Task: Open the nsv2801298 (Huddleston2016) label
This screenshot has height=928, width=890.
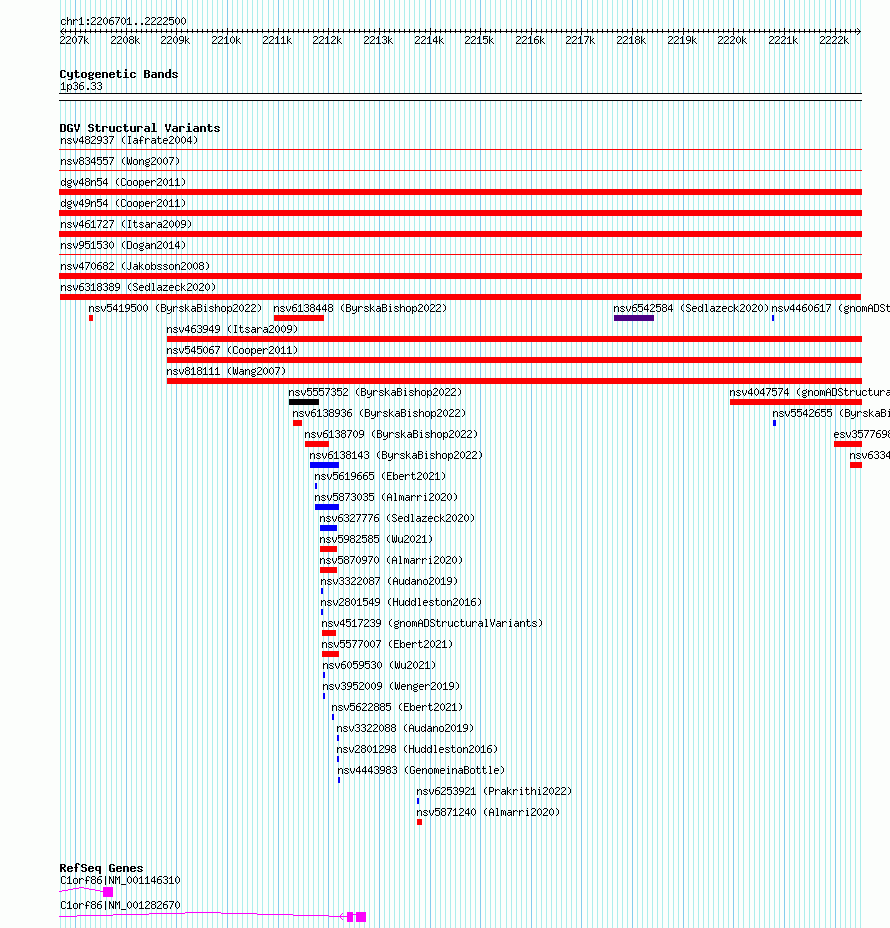Action: [417, 749]
